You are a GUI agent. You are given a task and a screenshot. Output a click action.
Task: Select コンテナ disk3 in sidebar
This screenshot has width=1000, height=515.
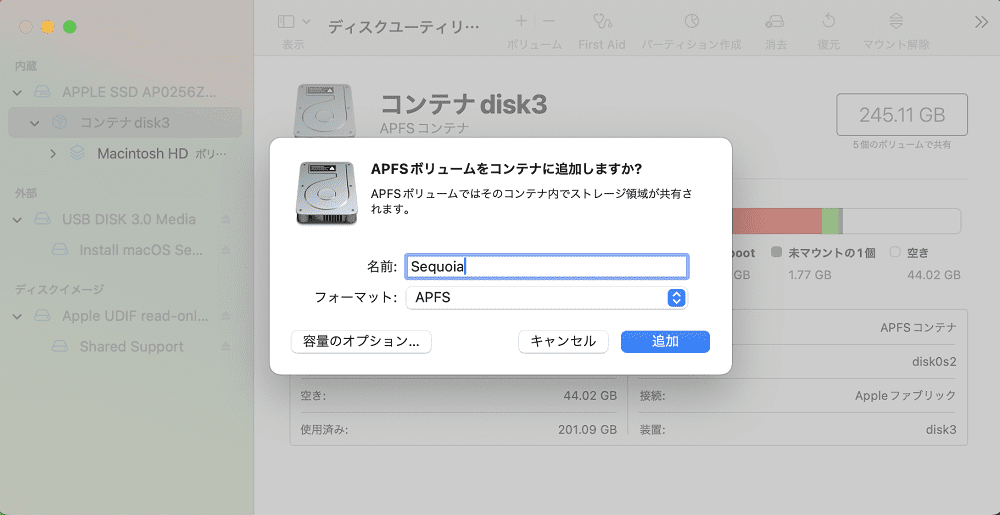click(125, 122)
